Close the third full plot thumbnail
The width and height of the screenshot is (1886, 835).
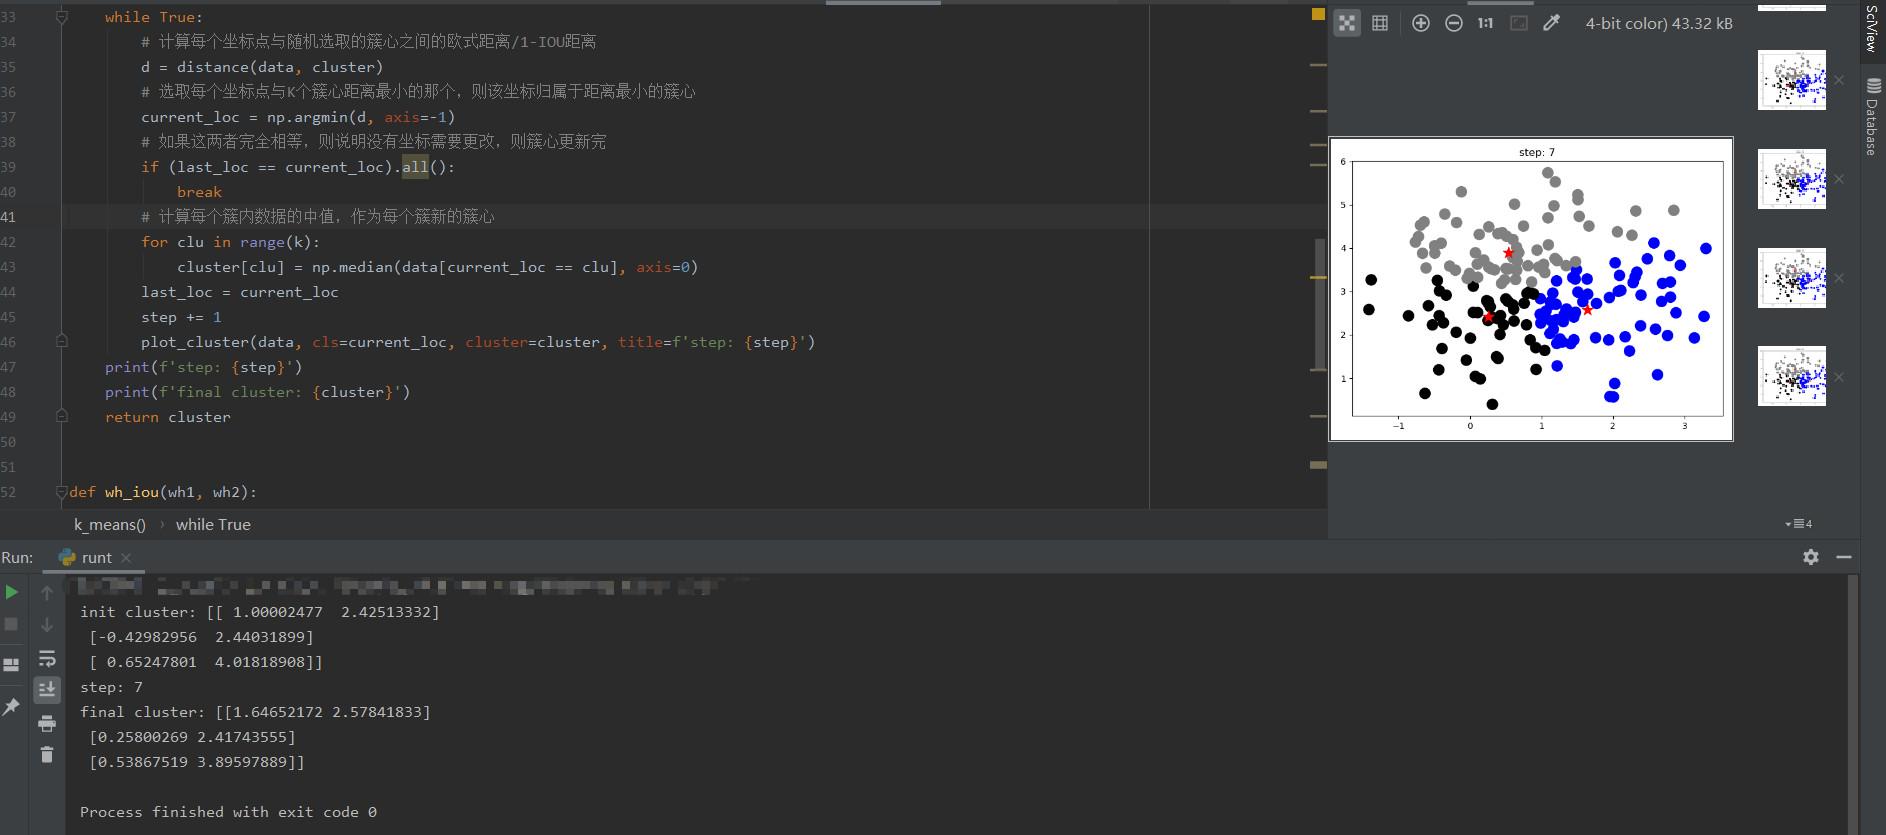pos(1838,278)
